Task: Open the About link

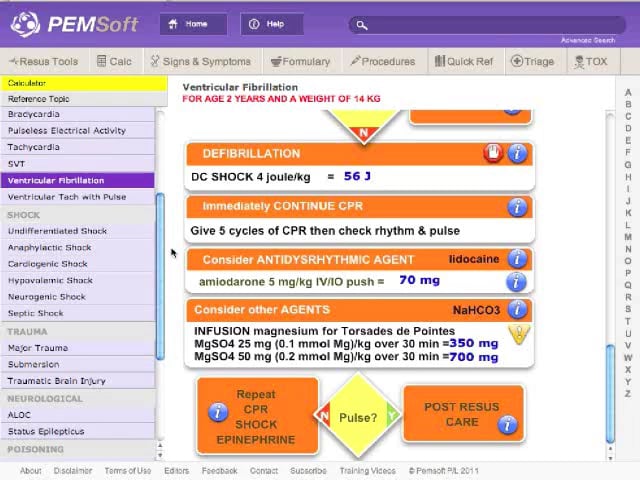Action: [31, 471]
